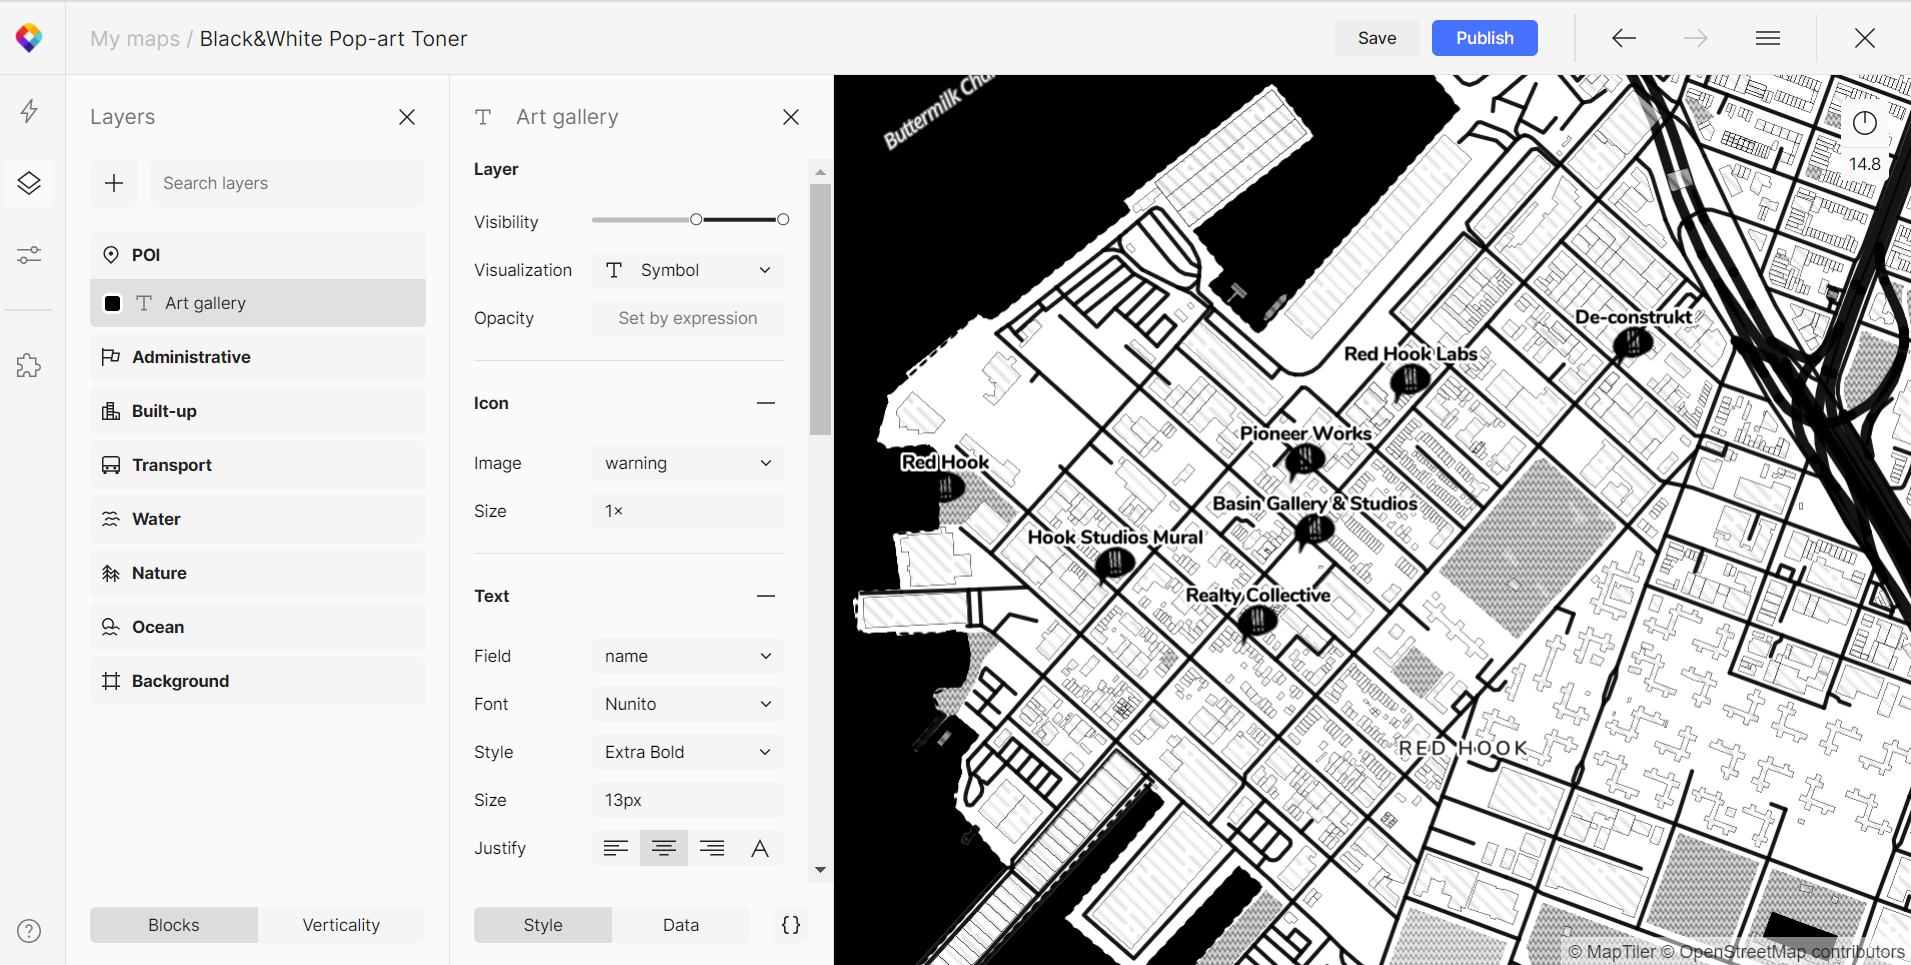Click the puzzle piece extensions icon
This screenshot has width=1911, height=965.
coord(29,366)
